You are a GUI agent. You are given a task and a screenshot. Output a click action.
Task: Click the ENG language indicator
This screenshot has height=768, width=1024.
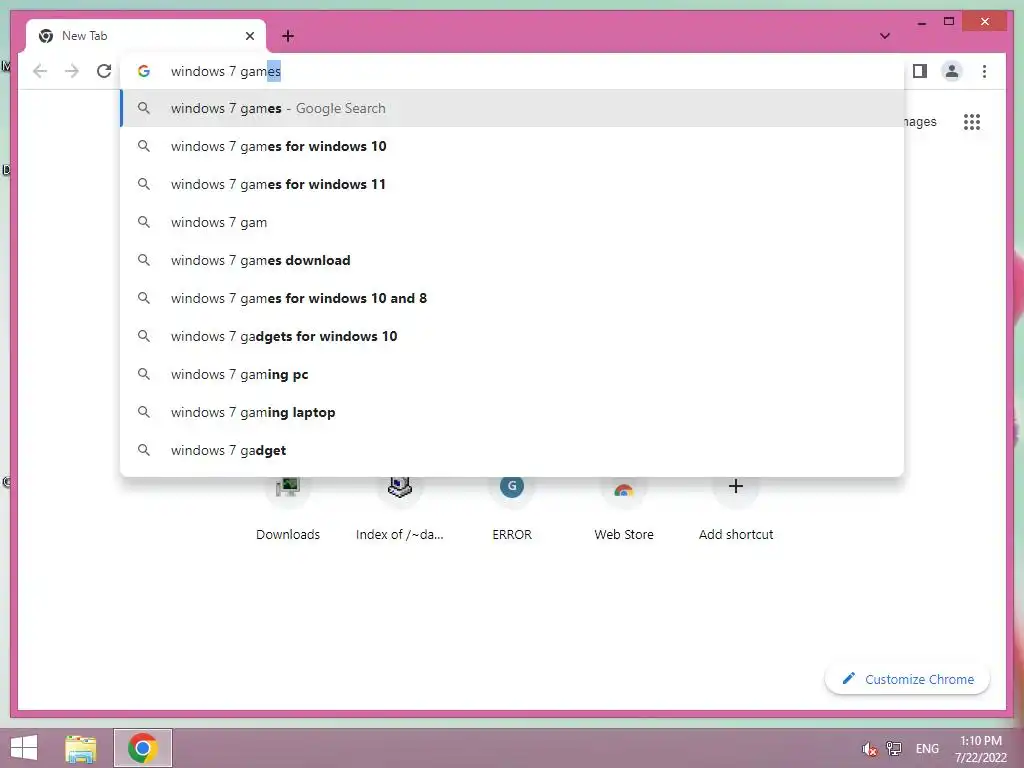(x=927, y=749)
